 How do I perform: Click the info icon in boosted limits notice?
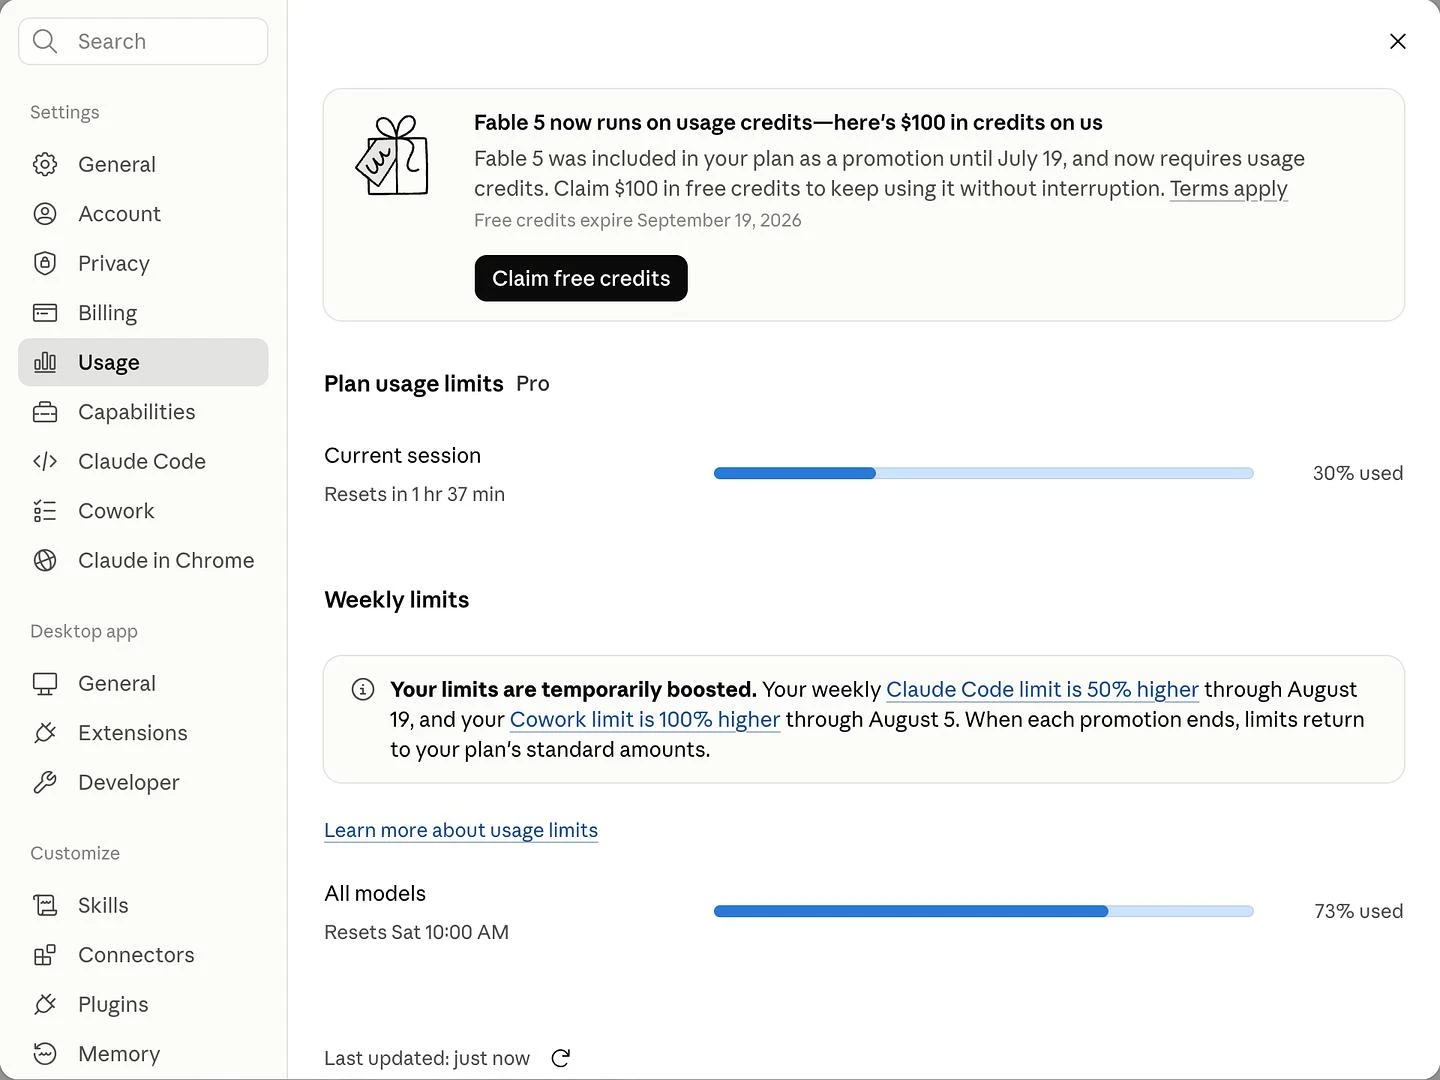[363, 689]
